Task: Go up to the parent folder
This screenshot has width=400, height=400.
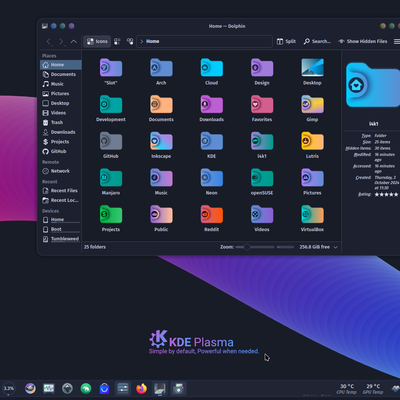Action: click(74, 41)
